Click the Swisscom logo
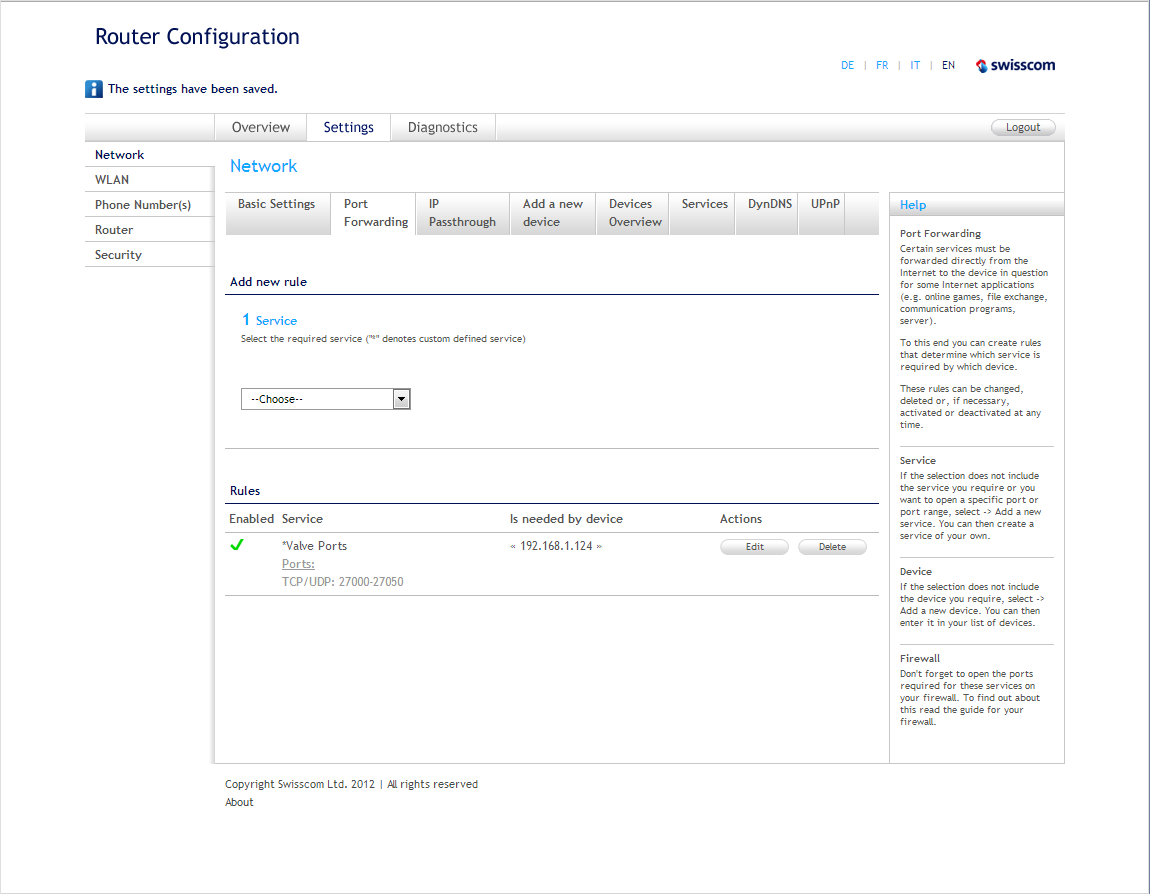Viewport: 1150px width, 894px height. click(x=1015, y=66)
